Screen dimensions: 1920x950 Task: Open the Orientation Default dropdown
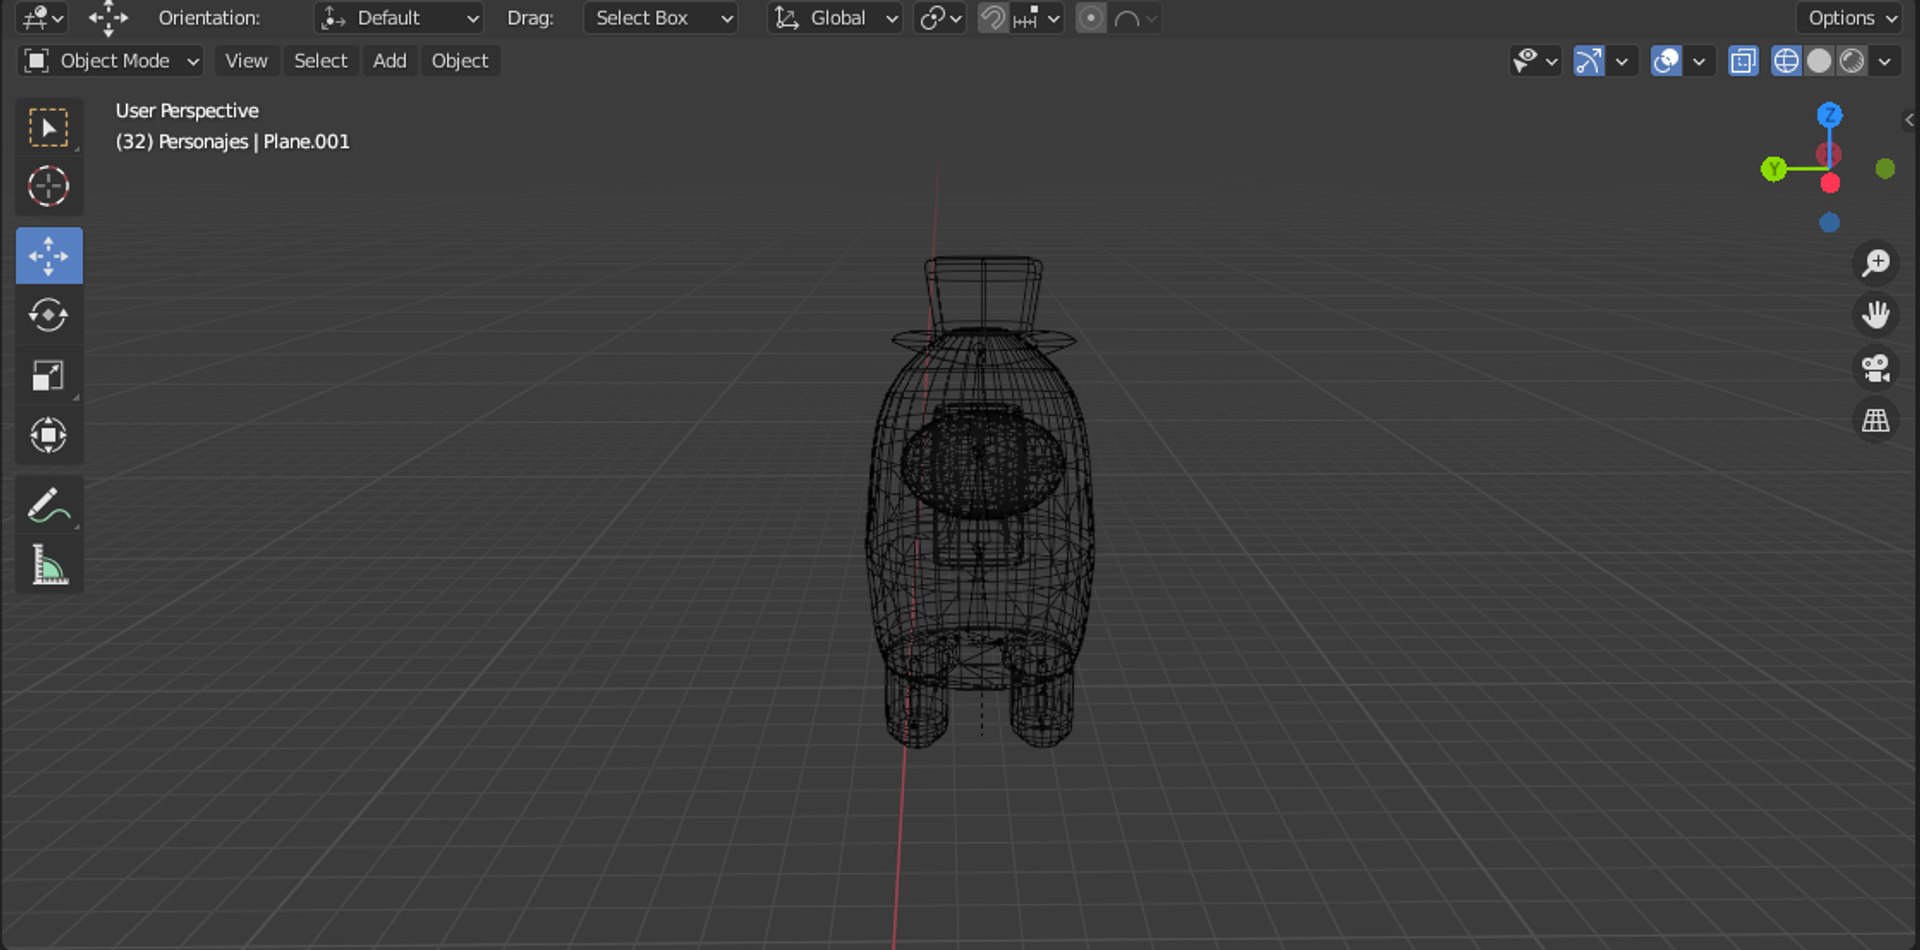pyautogui.click(x=399, y=18)
